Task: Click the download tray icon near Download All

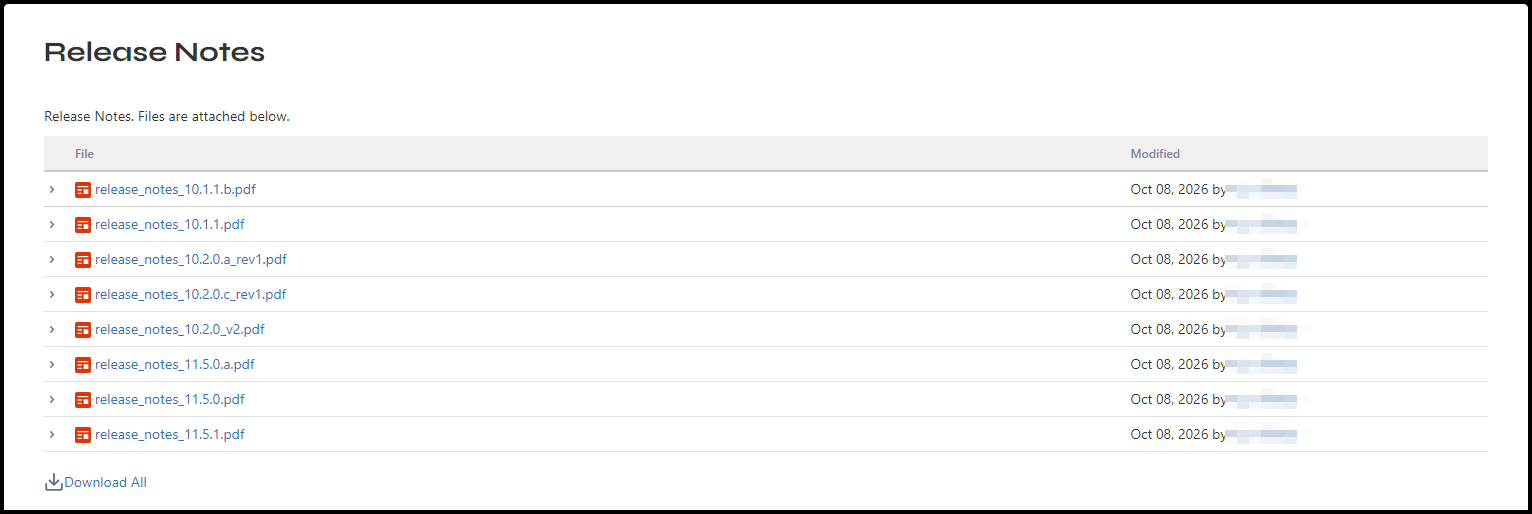Action: point(54,482)
